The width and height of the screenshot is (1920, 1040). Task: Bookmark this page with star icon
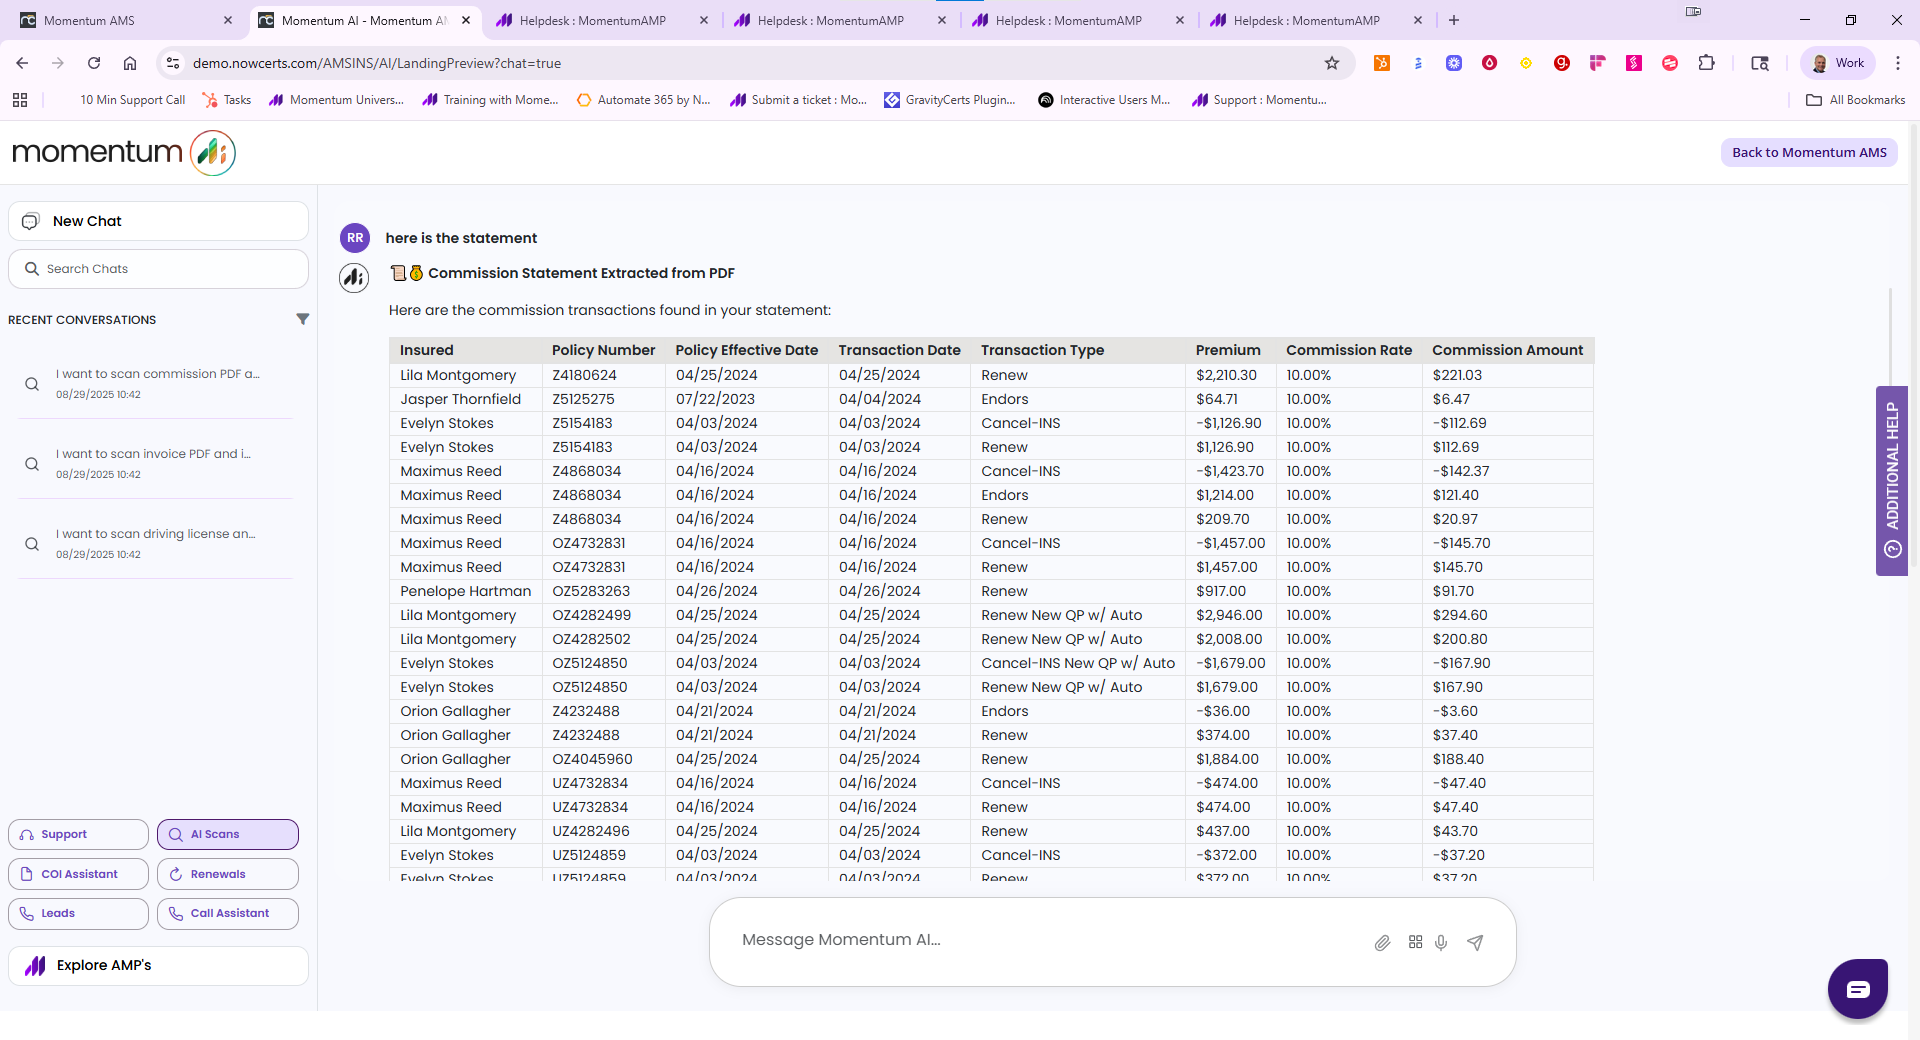point(1332,63)
